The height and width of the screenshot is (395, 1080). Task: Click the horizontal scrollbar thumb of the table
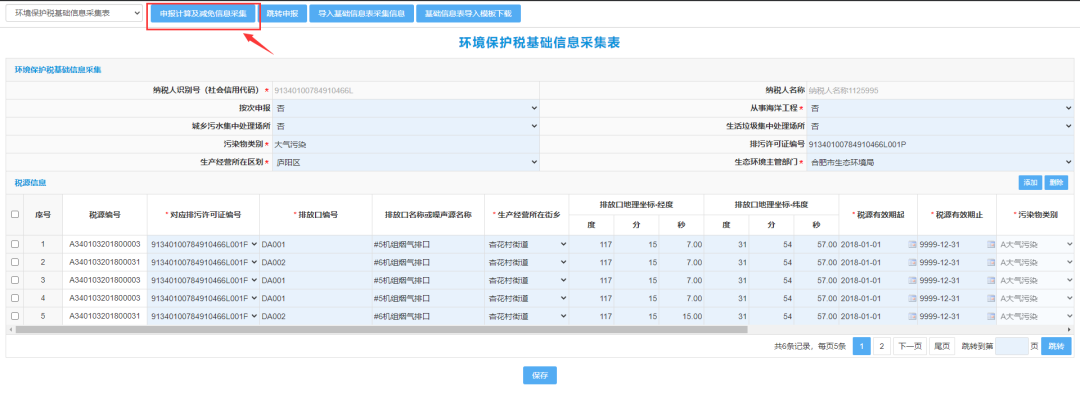tap(381, 330)
